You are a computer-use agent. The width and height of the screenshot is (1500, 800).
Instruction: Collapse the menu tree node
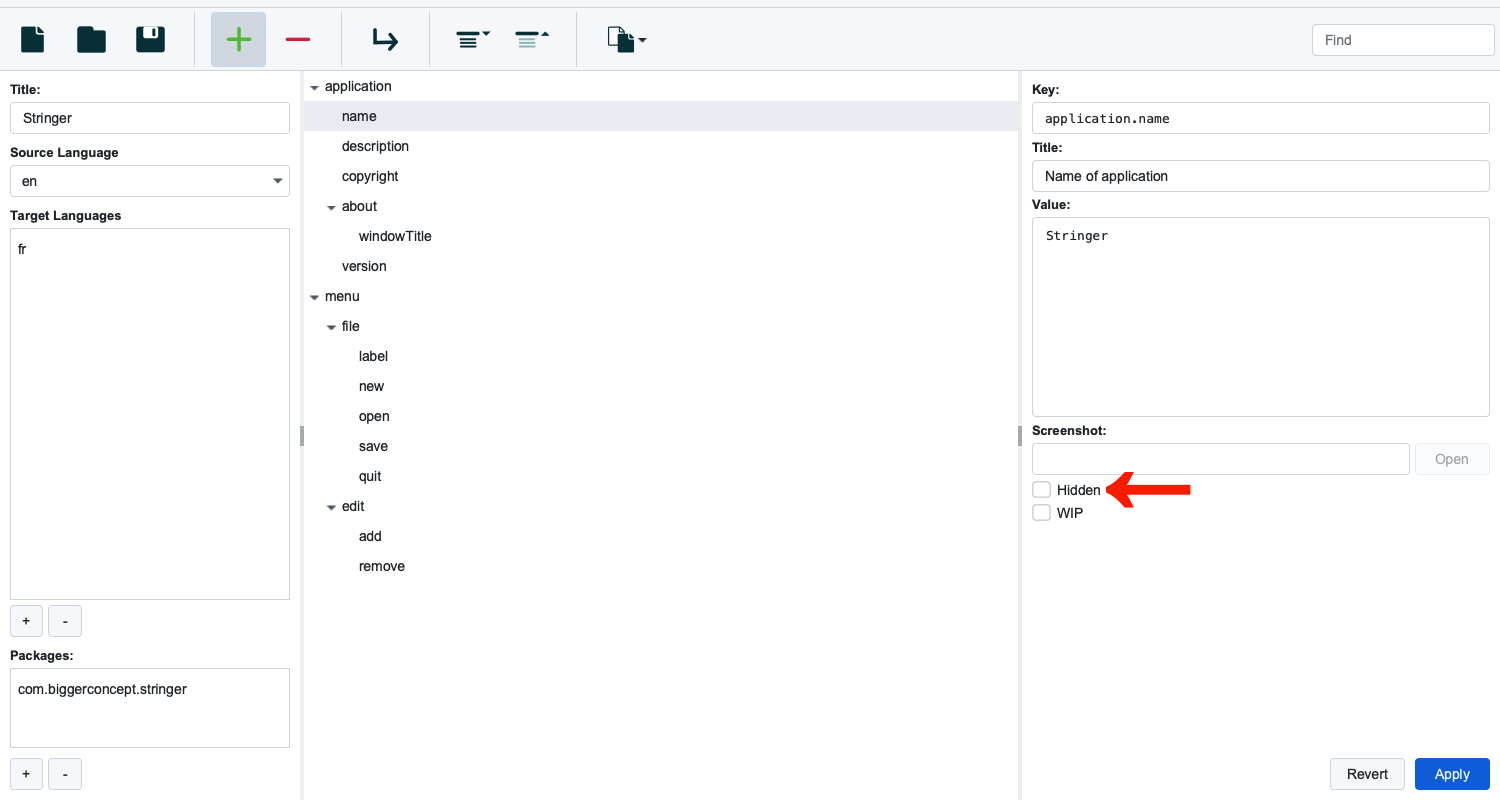(314, 297)
